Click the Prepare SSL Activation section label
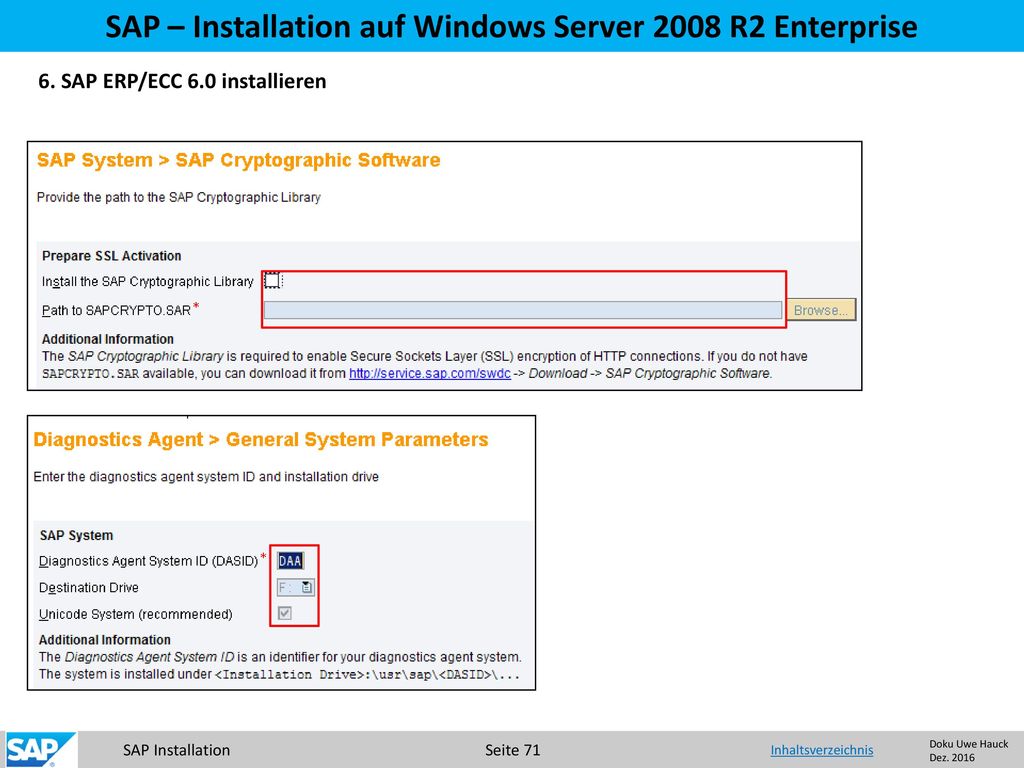This screenshot has width=1024, height=768. 112,256
